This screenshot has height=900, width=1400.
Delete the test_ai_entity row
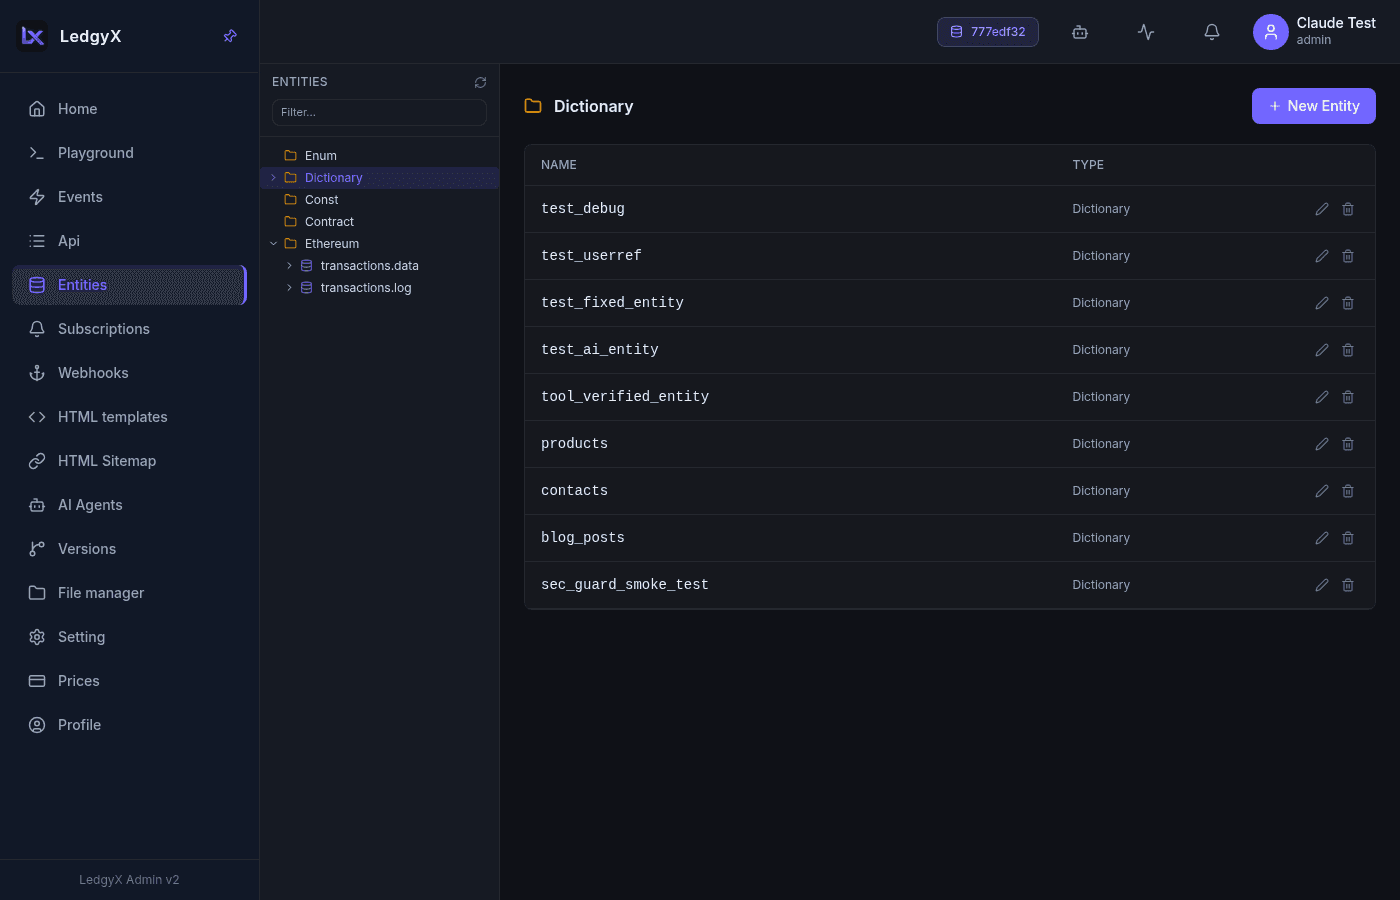pyautogui.click(x=1348, y=350)
